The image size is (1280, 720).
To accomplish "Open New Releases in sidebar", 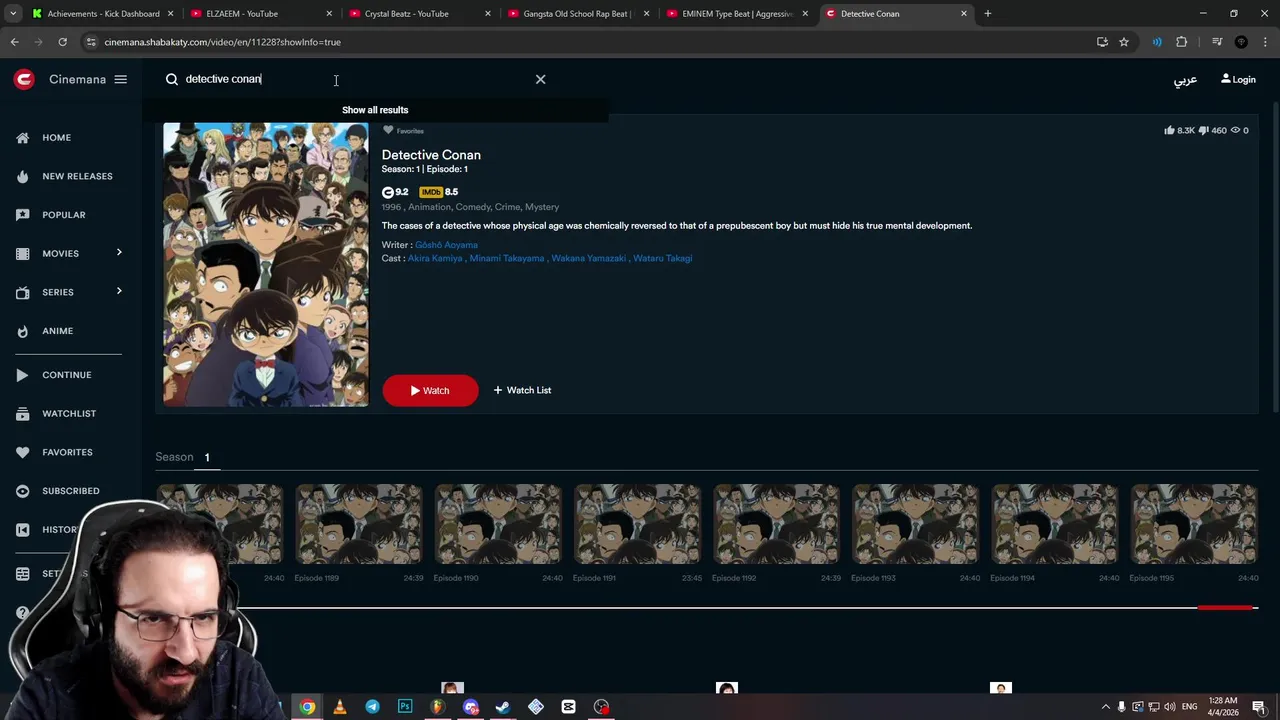I will (77, 176).
